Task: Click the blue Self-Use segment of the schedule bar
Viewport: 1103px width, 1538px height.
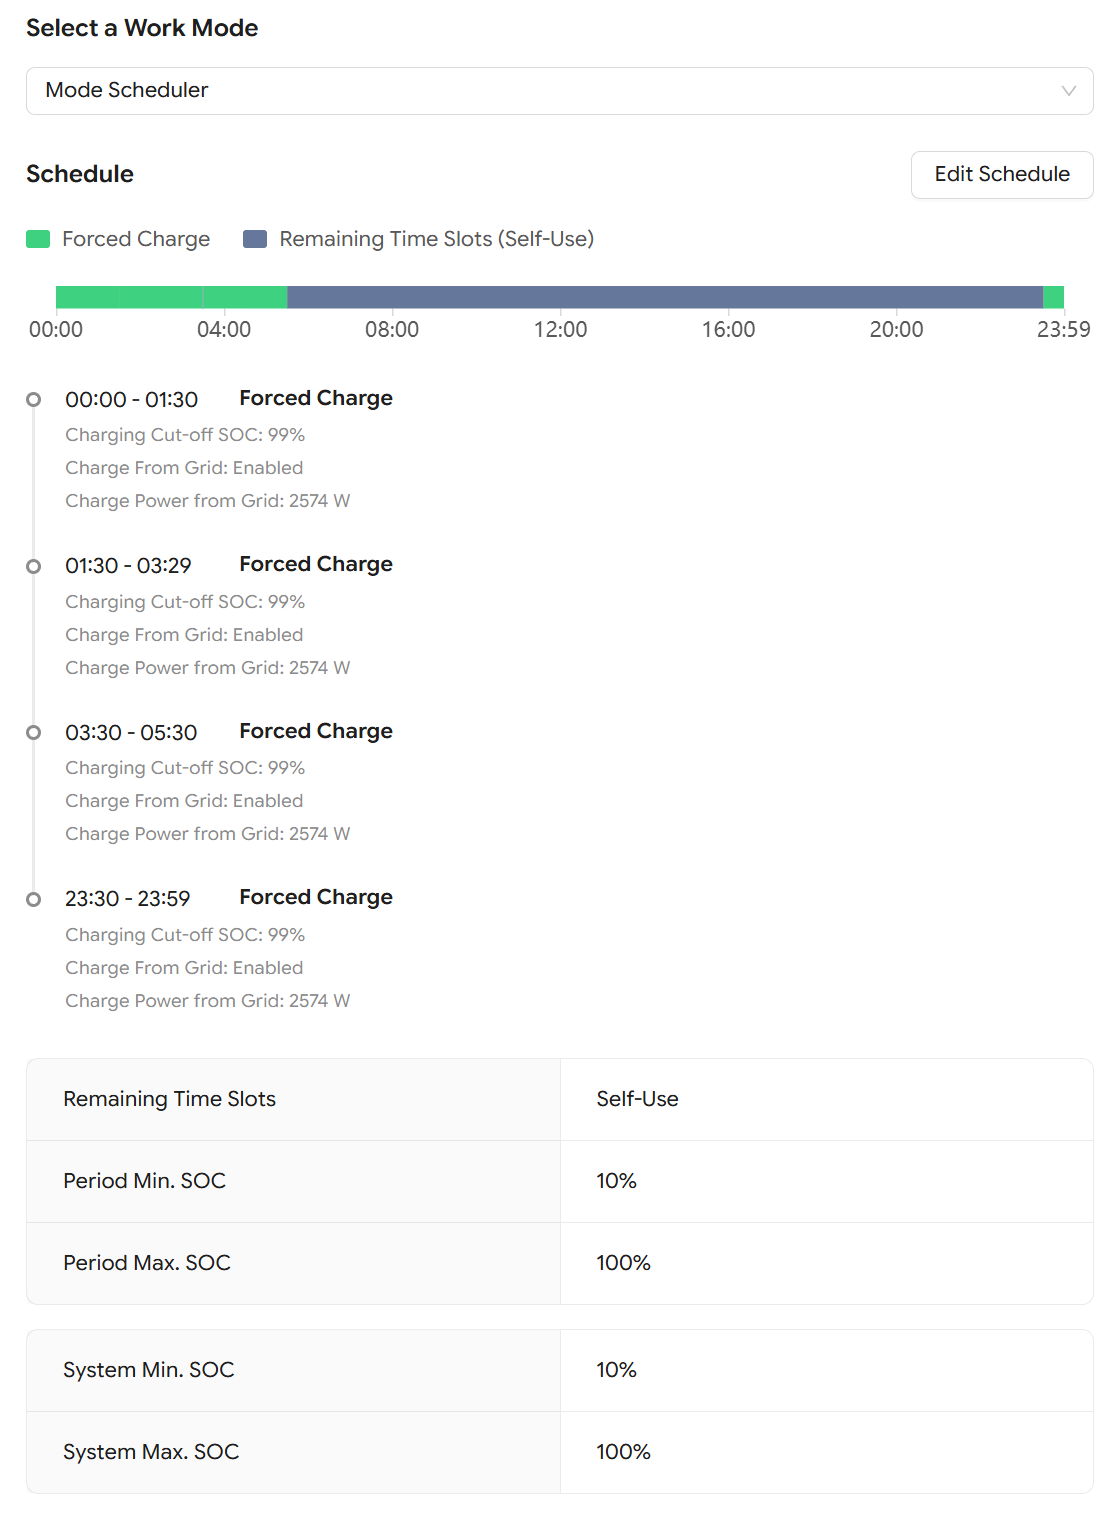Action: [x=665, y=297]
